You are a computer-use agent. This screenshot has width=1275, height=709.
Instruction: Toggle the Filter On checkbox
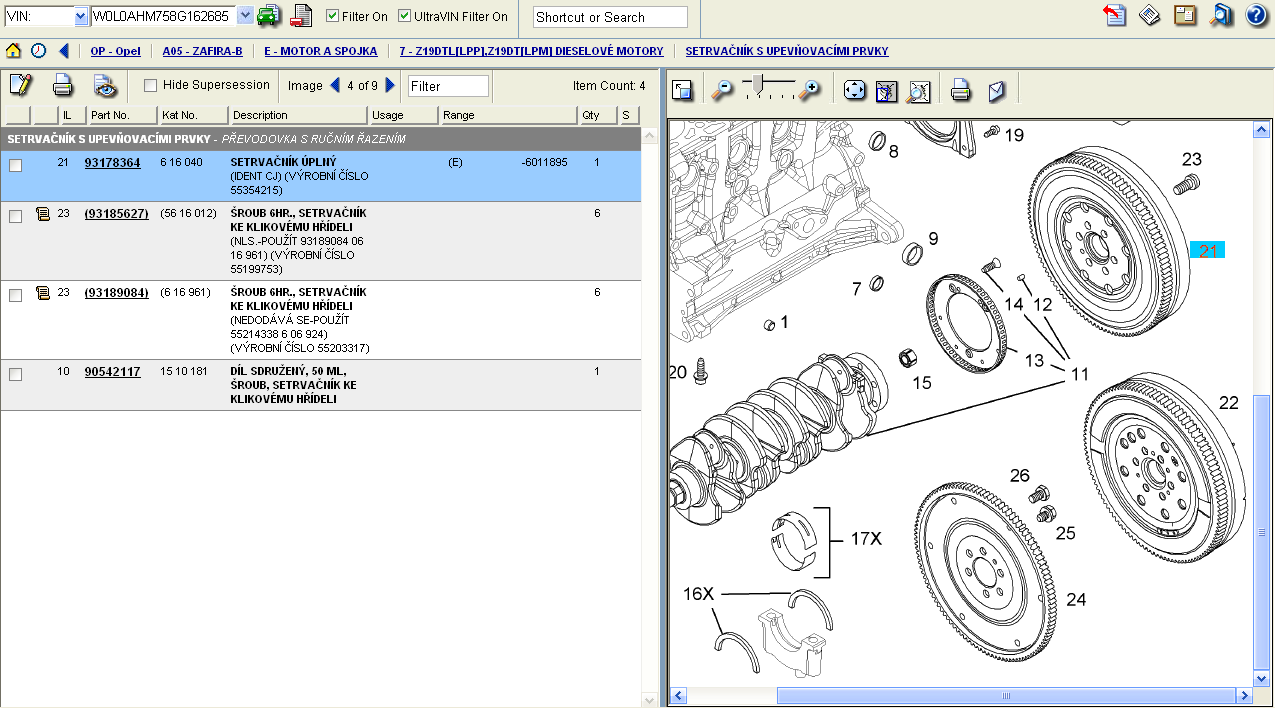(333, 16)
